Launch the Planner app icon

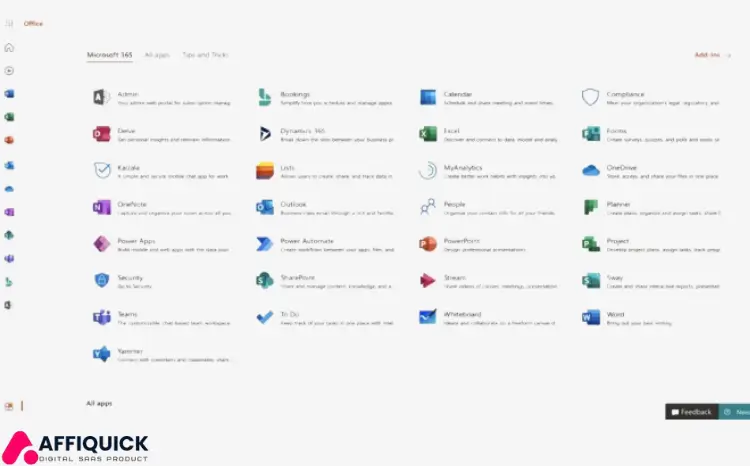[591, 207]
